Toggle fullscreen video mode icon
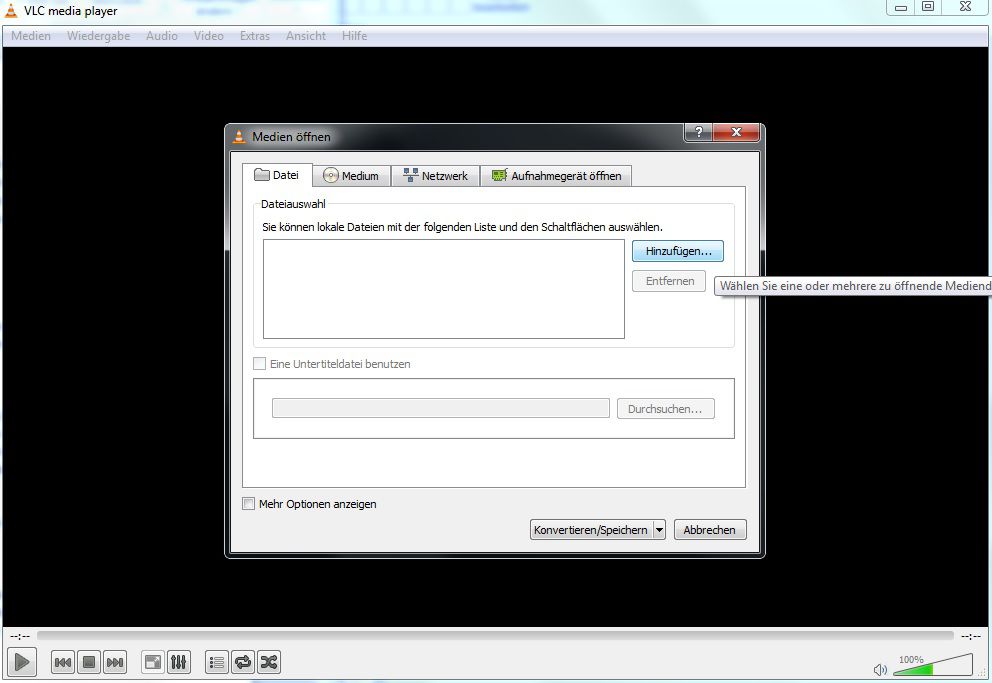The height and width of the screenshot is (683, 992). click(x=152, y=661)
